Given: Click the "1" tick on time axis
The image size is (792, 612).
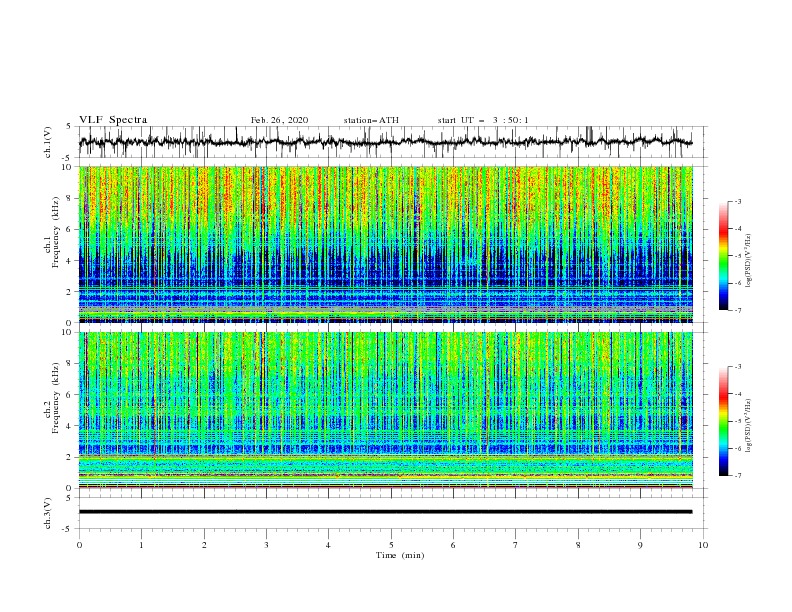Looking at the screenshot, I should pos(141,545).
